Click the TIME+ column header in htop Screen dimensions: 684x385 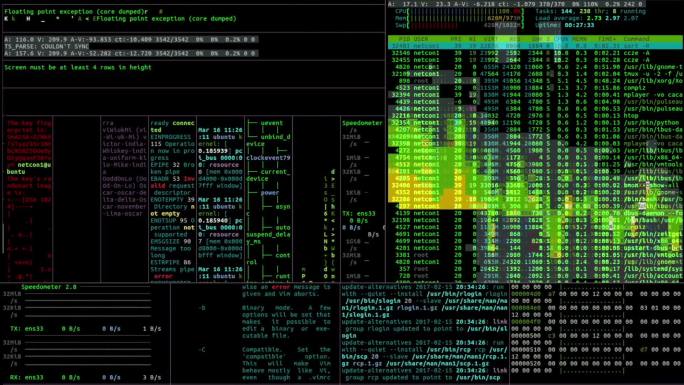coord(606,39)
